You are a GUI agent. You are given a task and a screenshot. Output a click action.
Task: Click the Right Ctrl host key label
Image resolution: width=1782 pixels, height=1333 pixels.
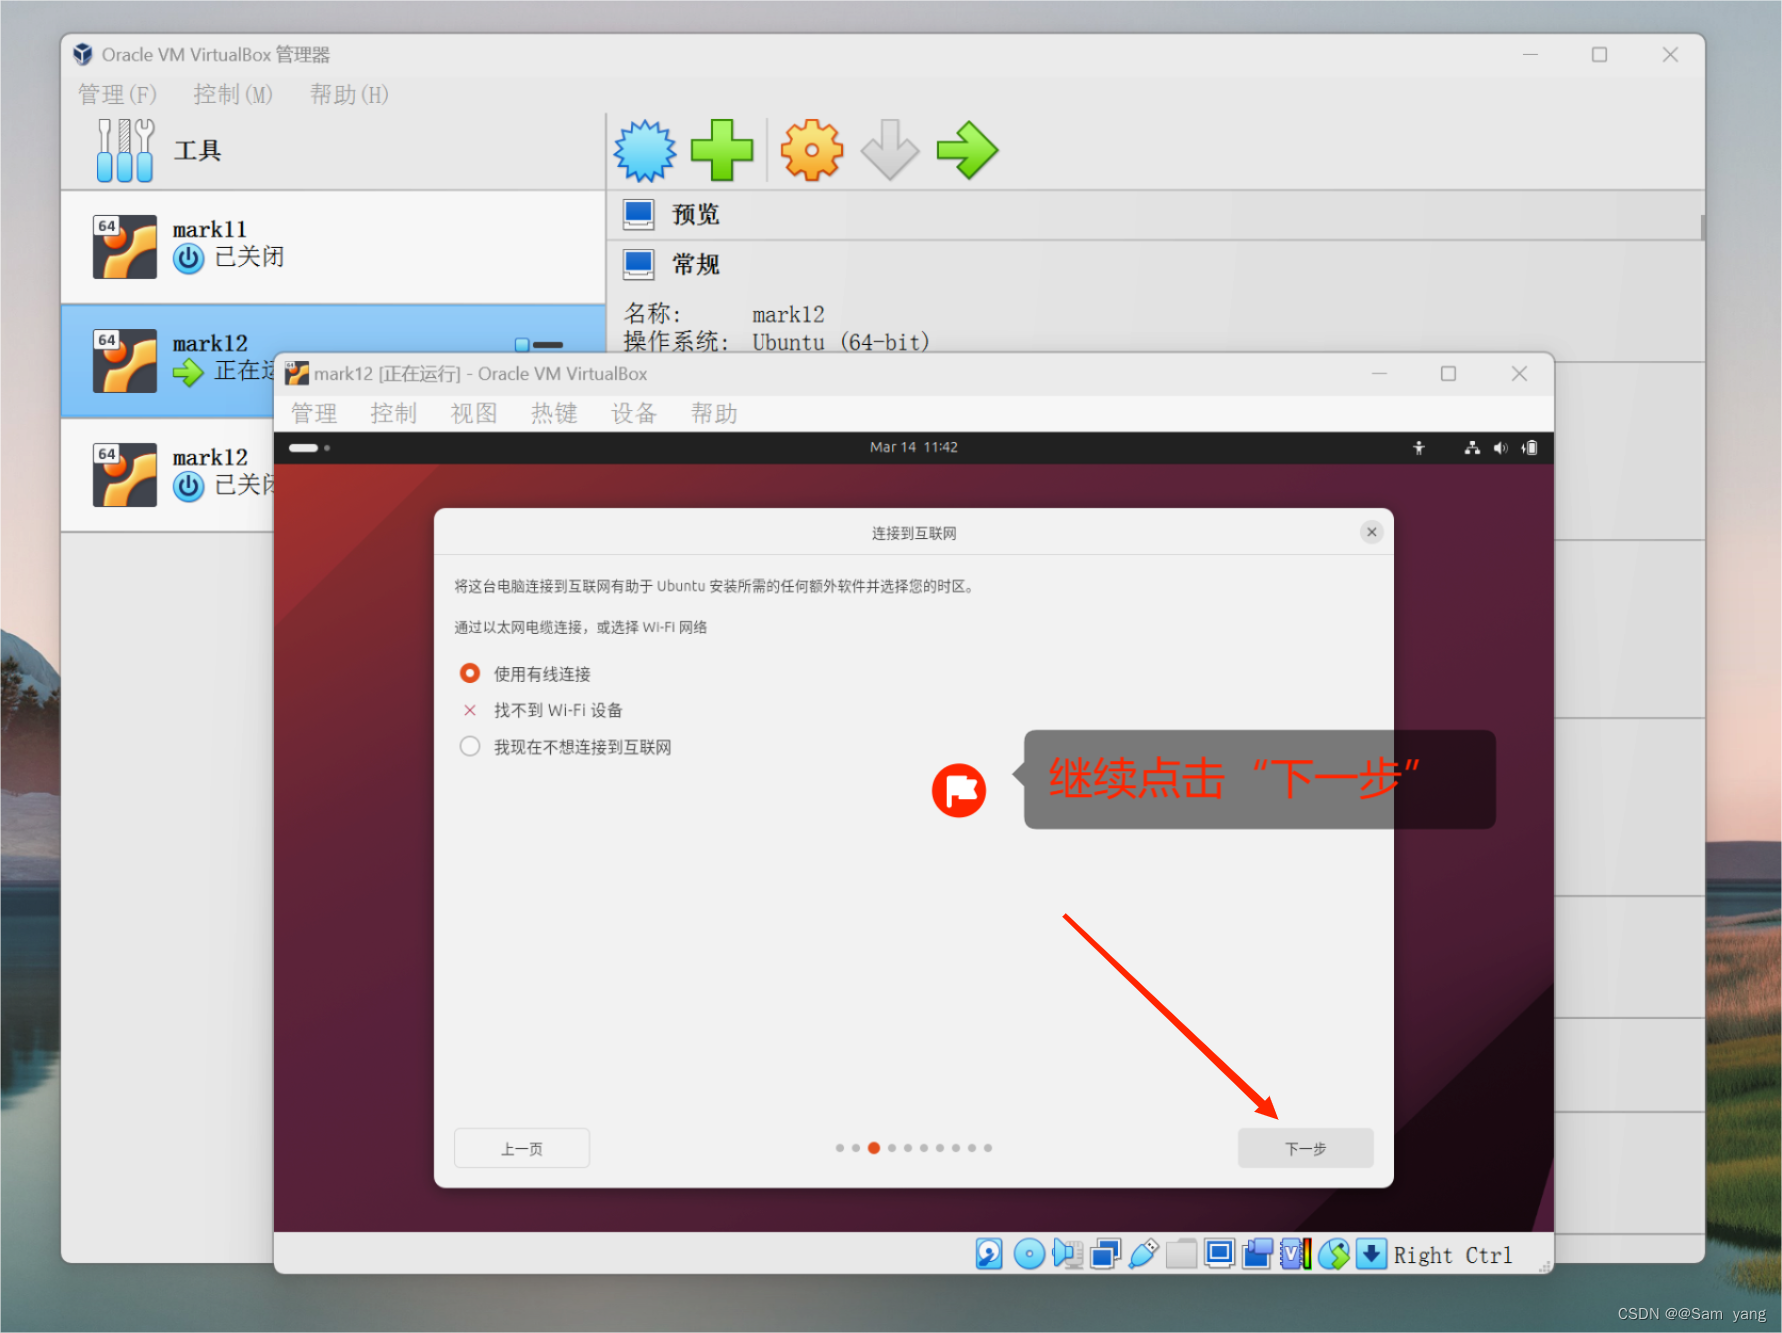pyautogui.click(x=1452, y=1255)
